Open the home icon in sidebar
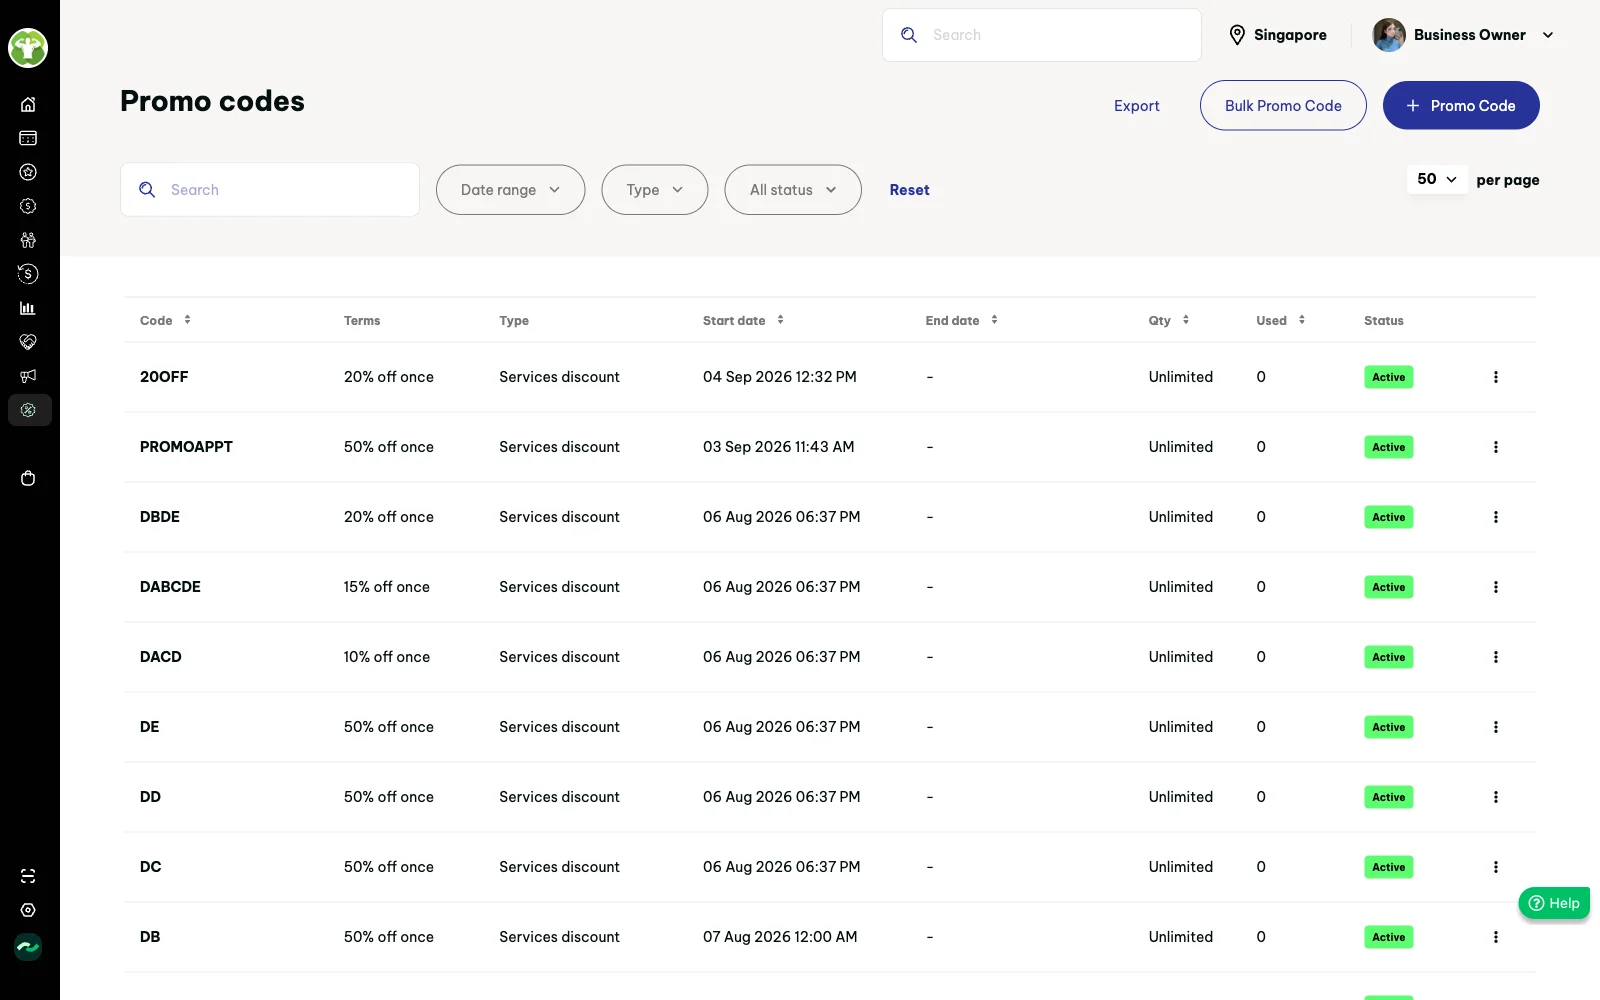The image size is (1600, 1000). coord(28,104)
